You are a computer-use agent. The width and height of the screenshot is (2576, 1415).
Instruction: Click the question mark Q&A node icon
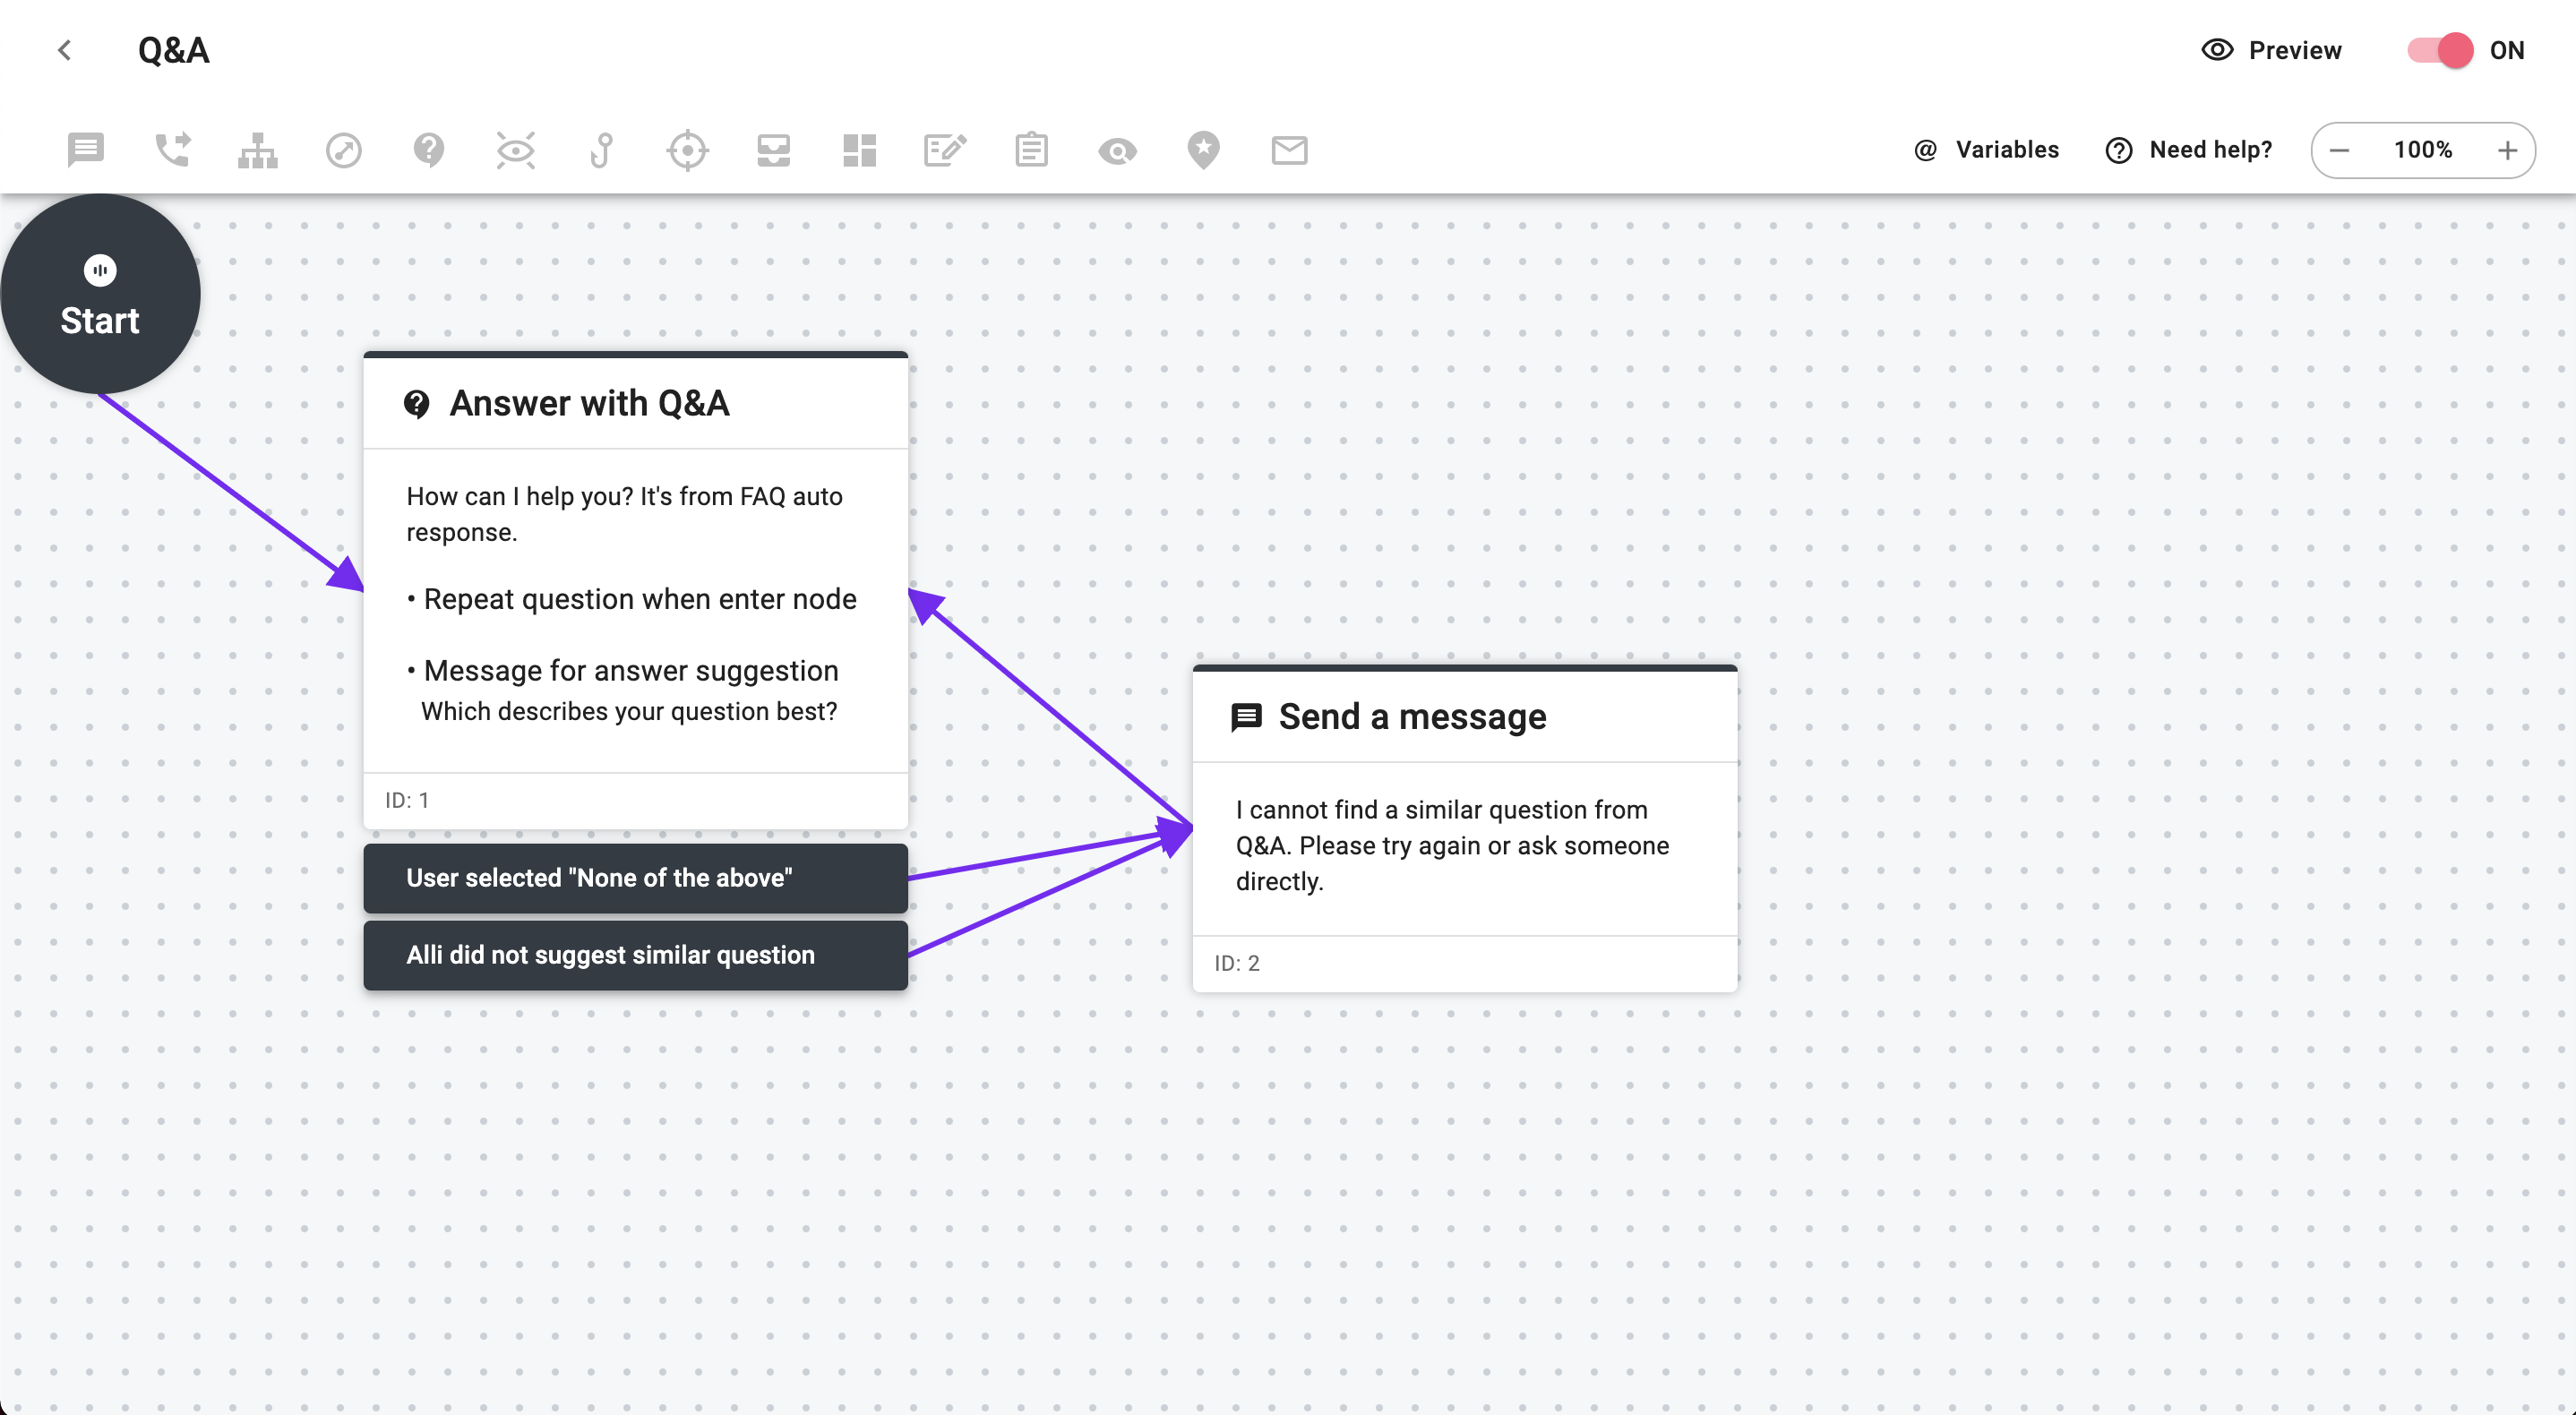[x=429, y=150]
